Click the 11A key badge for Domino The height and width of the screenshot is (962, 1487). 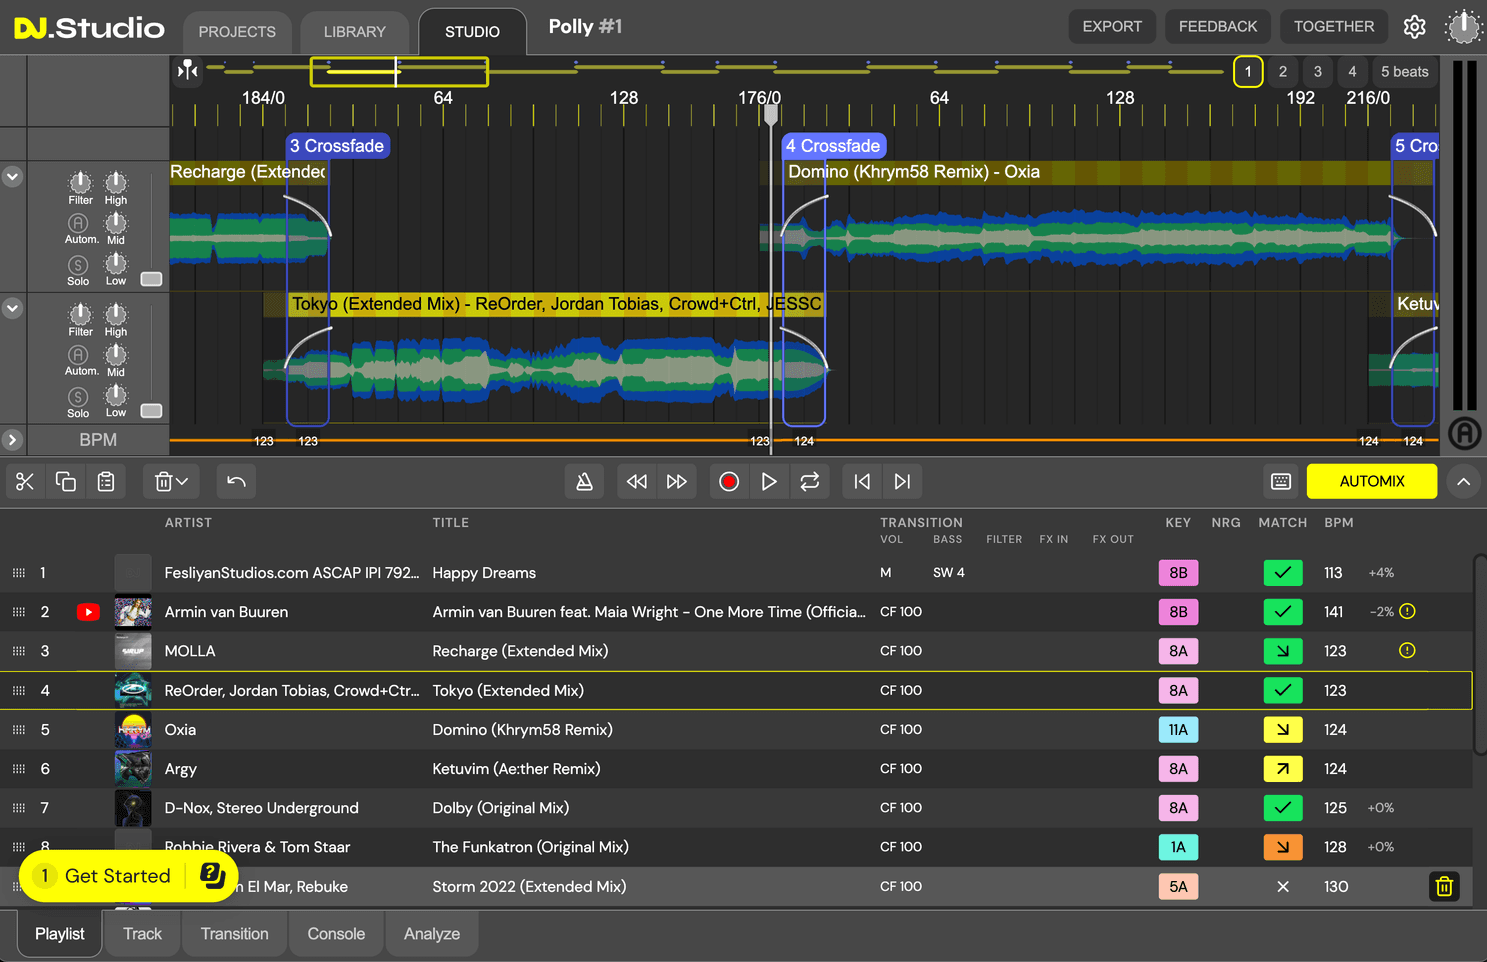(1178, 730)
